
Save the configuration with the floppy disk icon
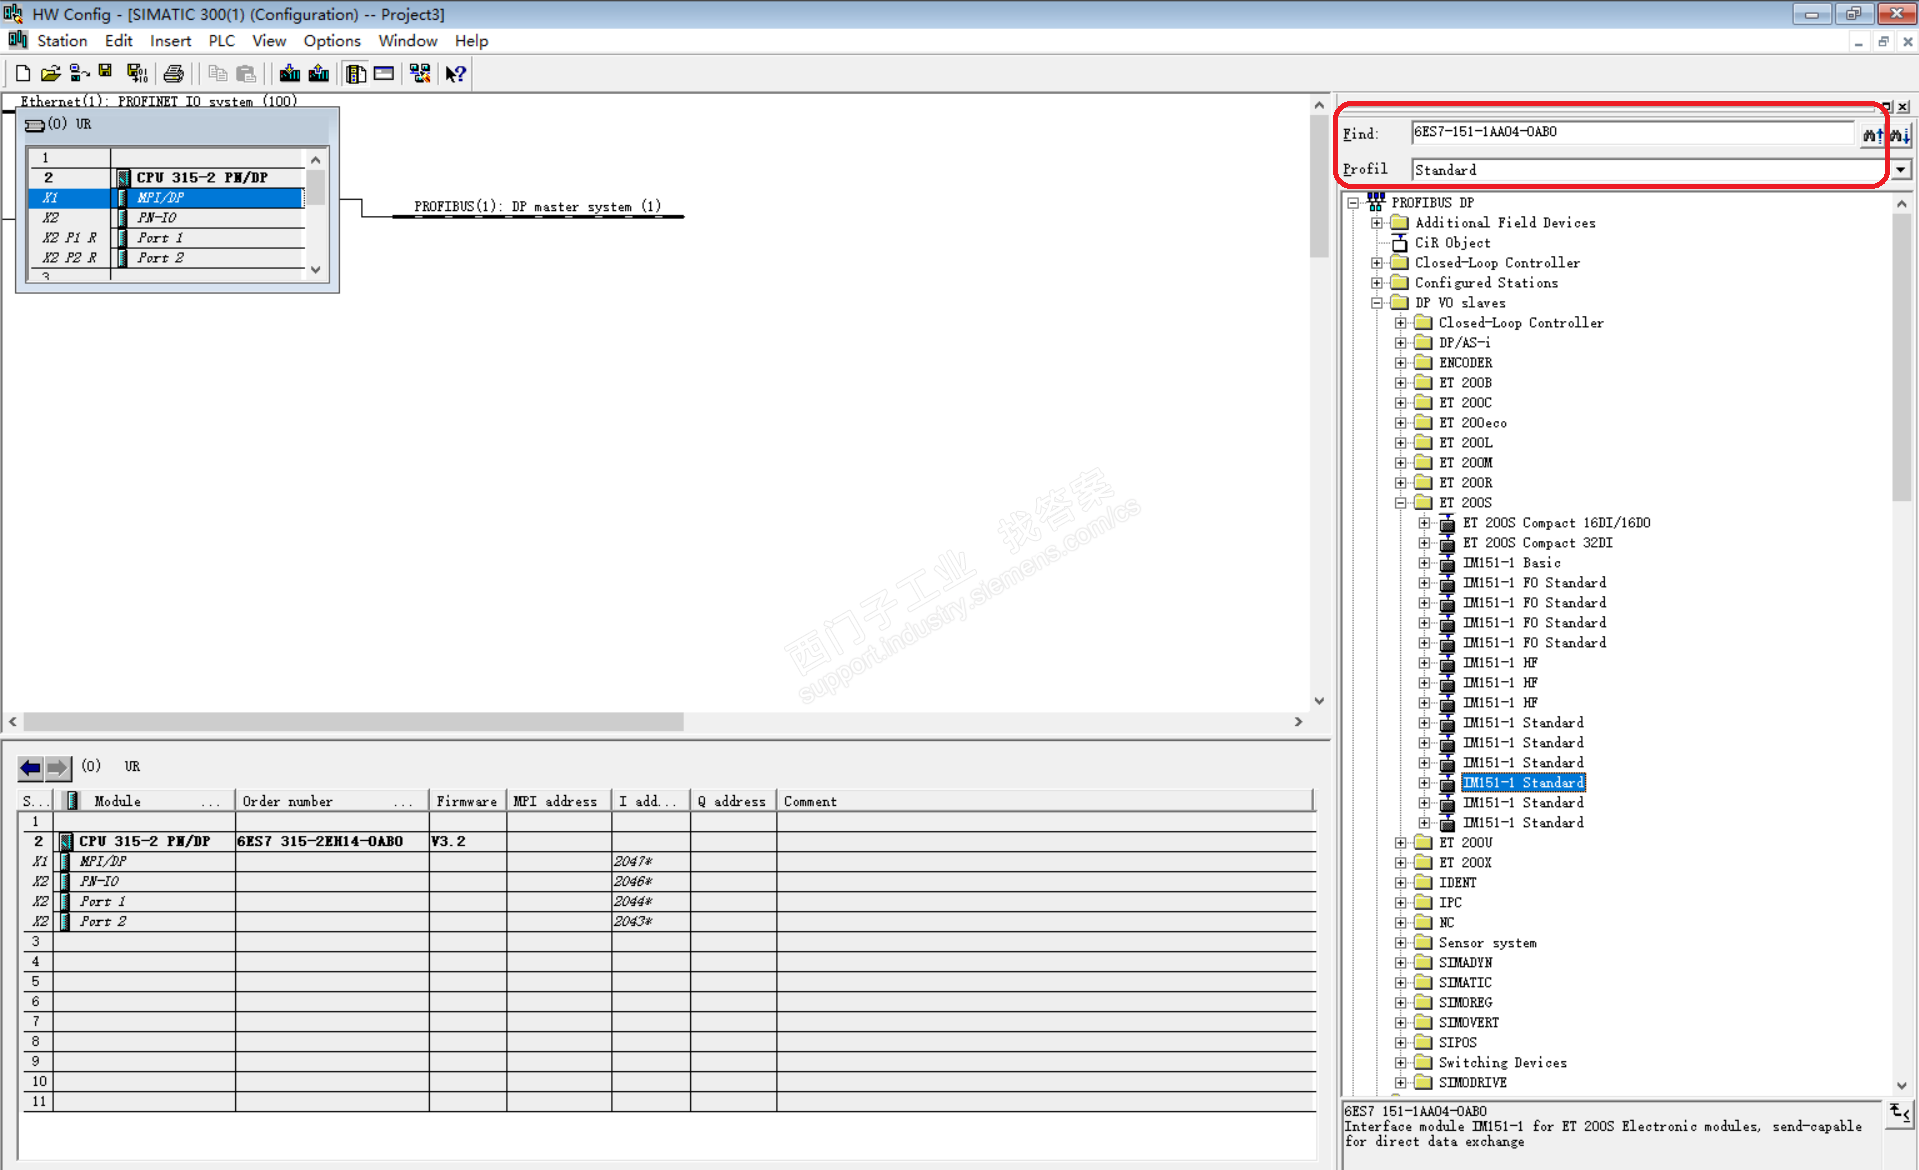point(105,72)
